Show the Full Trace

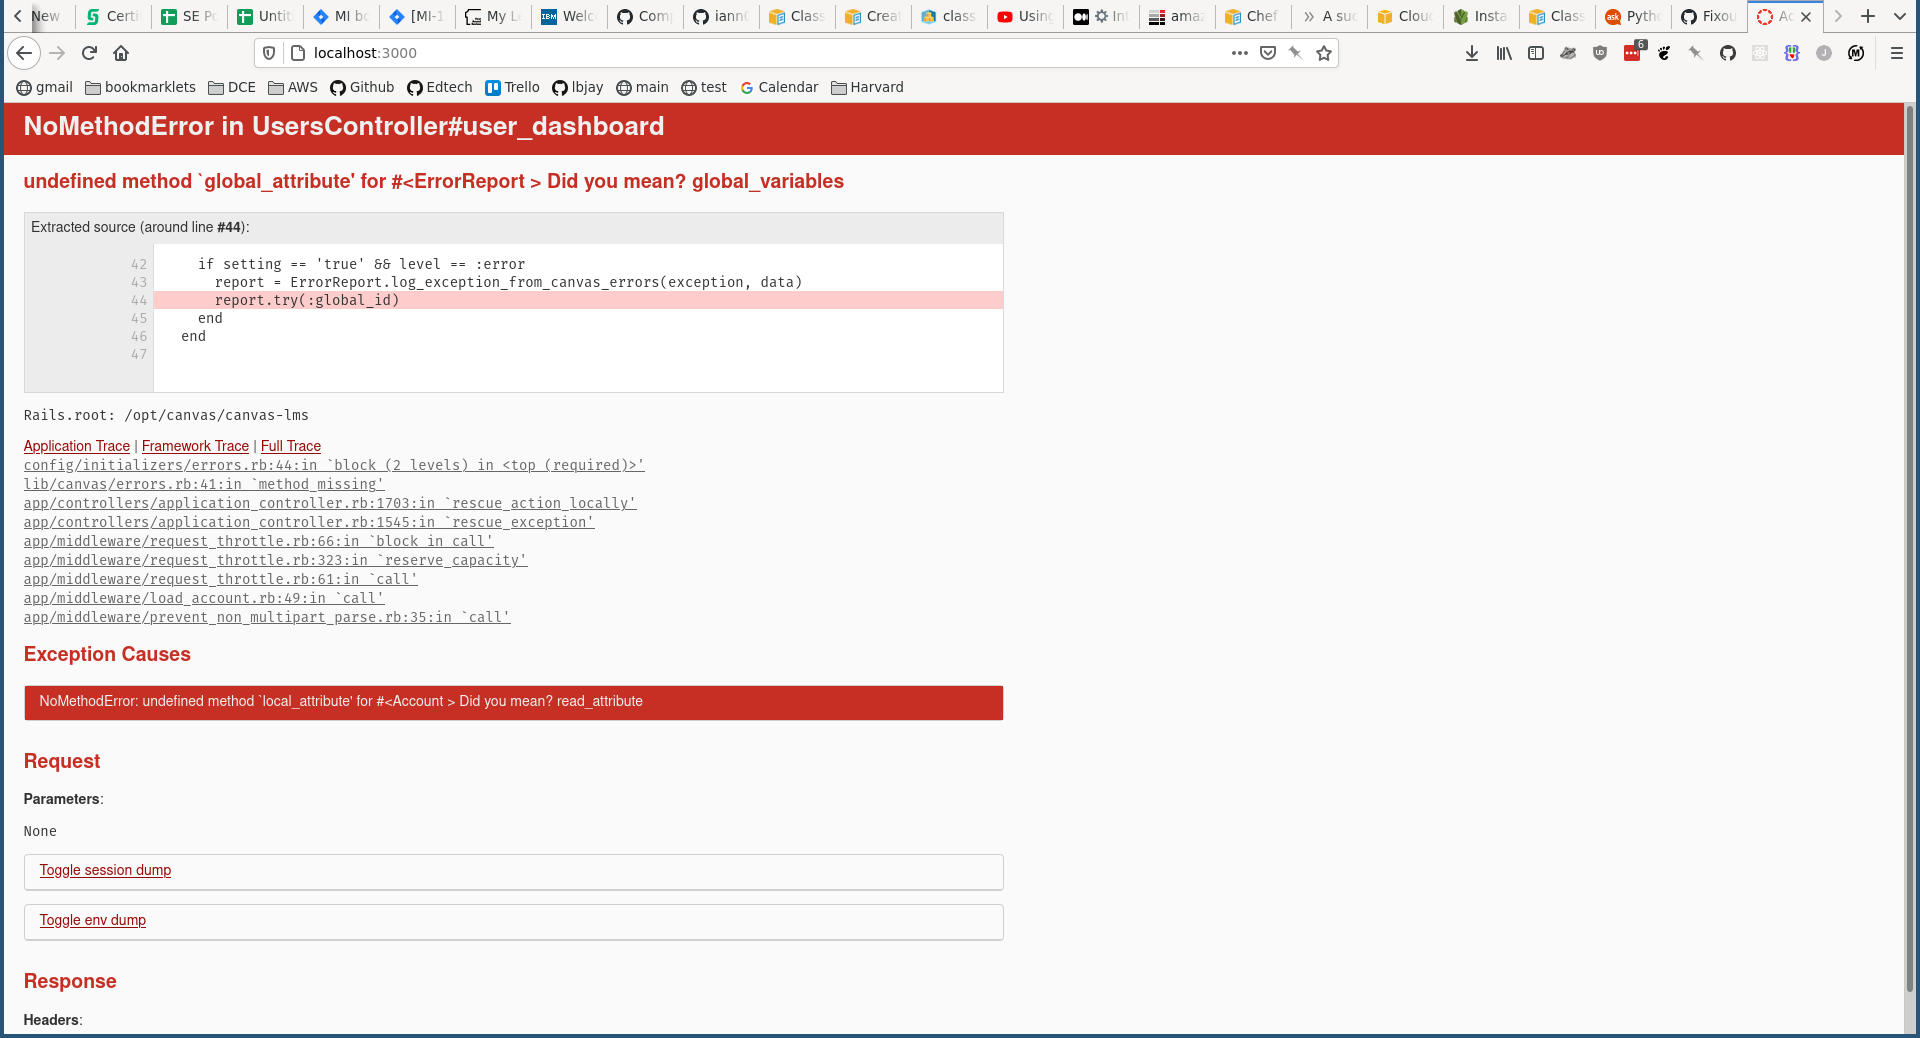(291, 446)
